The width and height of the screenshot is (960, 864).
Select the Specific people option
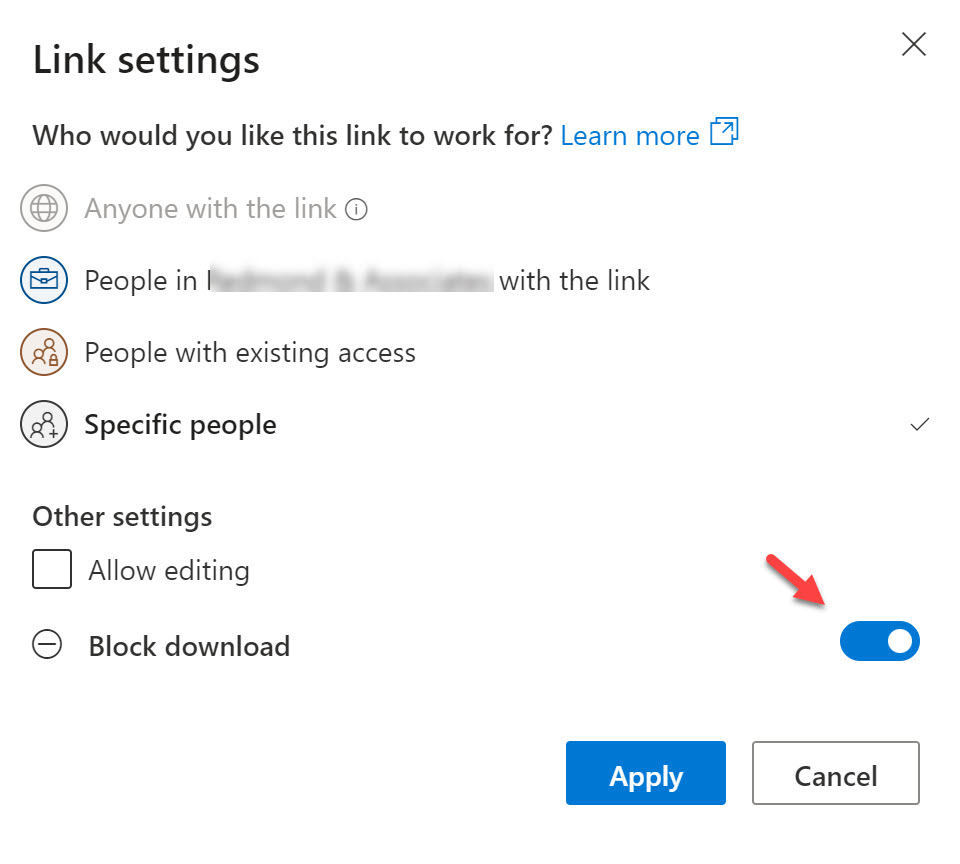pos(180,425)
